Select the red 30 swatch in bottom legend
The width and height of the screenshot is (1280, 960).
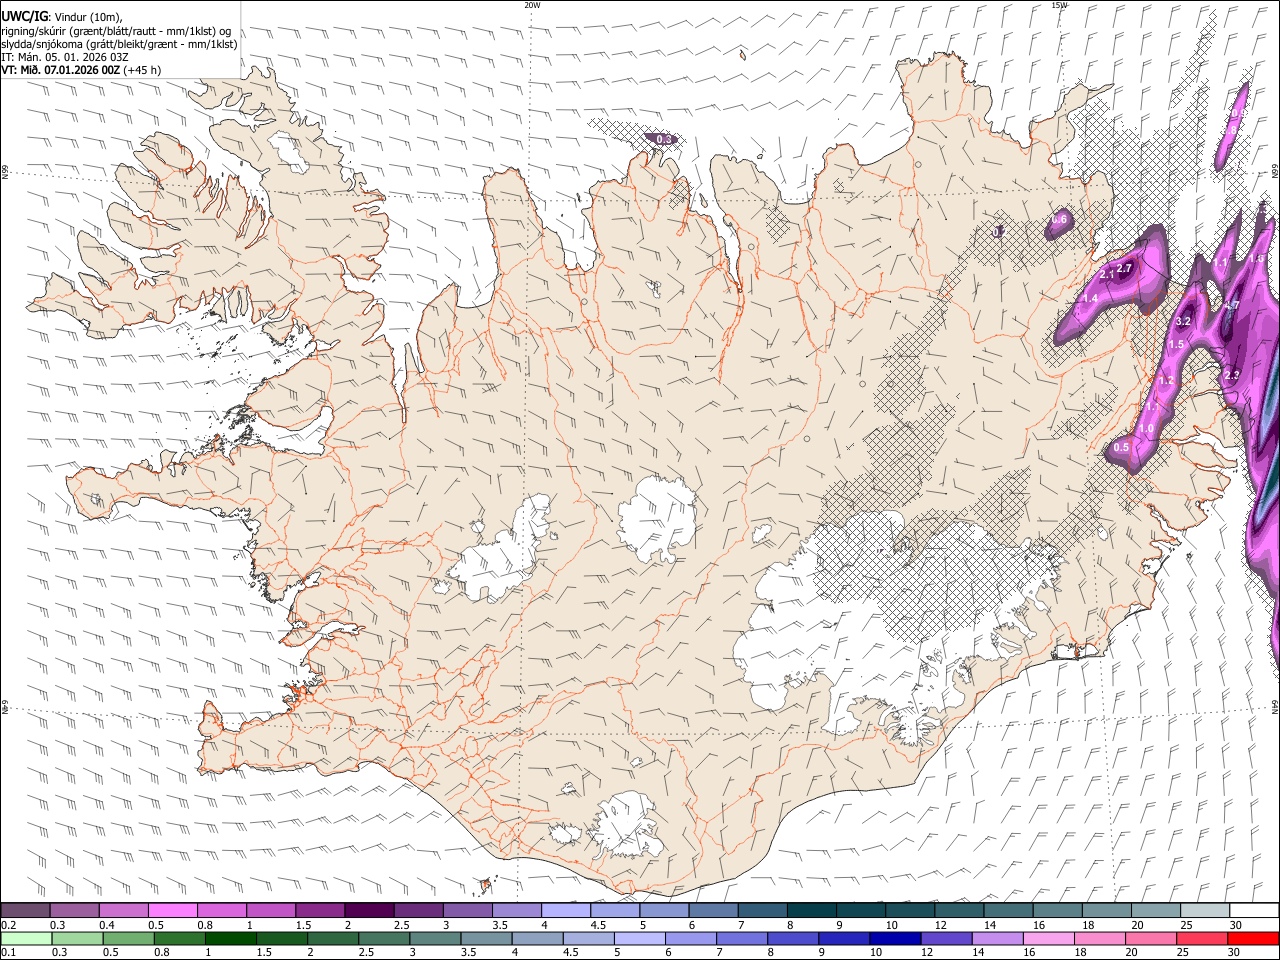1254,938
